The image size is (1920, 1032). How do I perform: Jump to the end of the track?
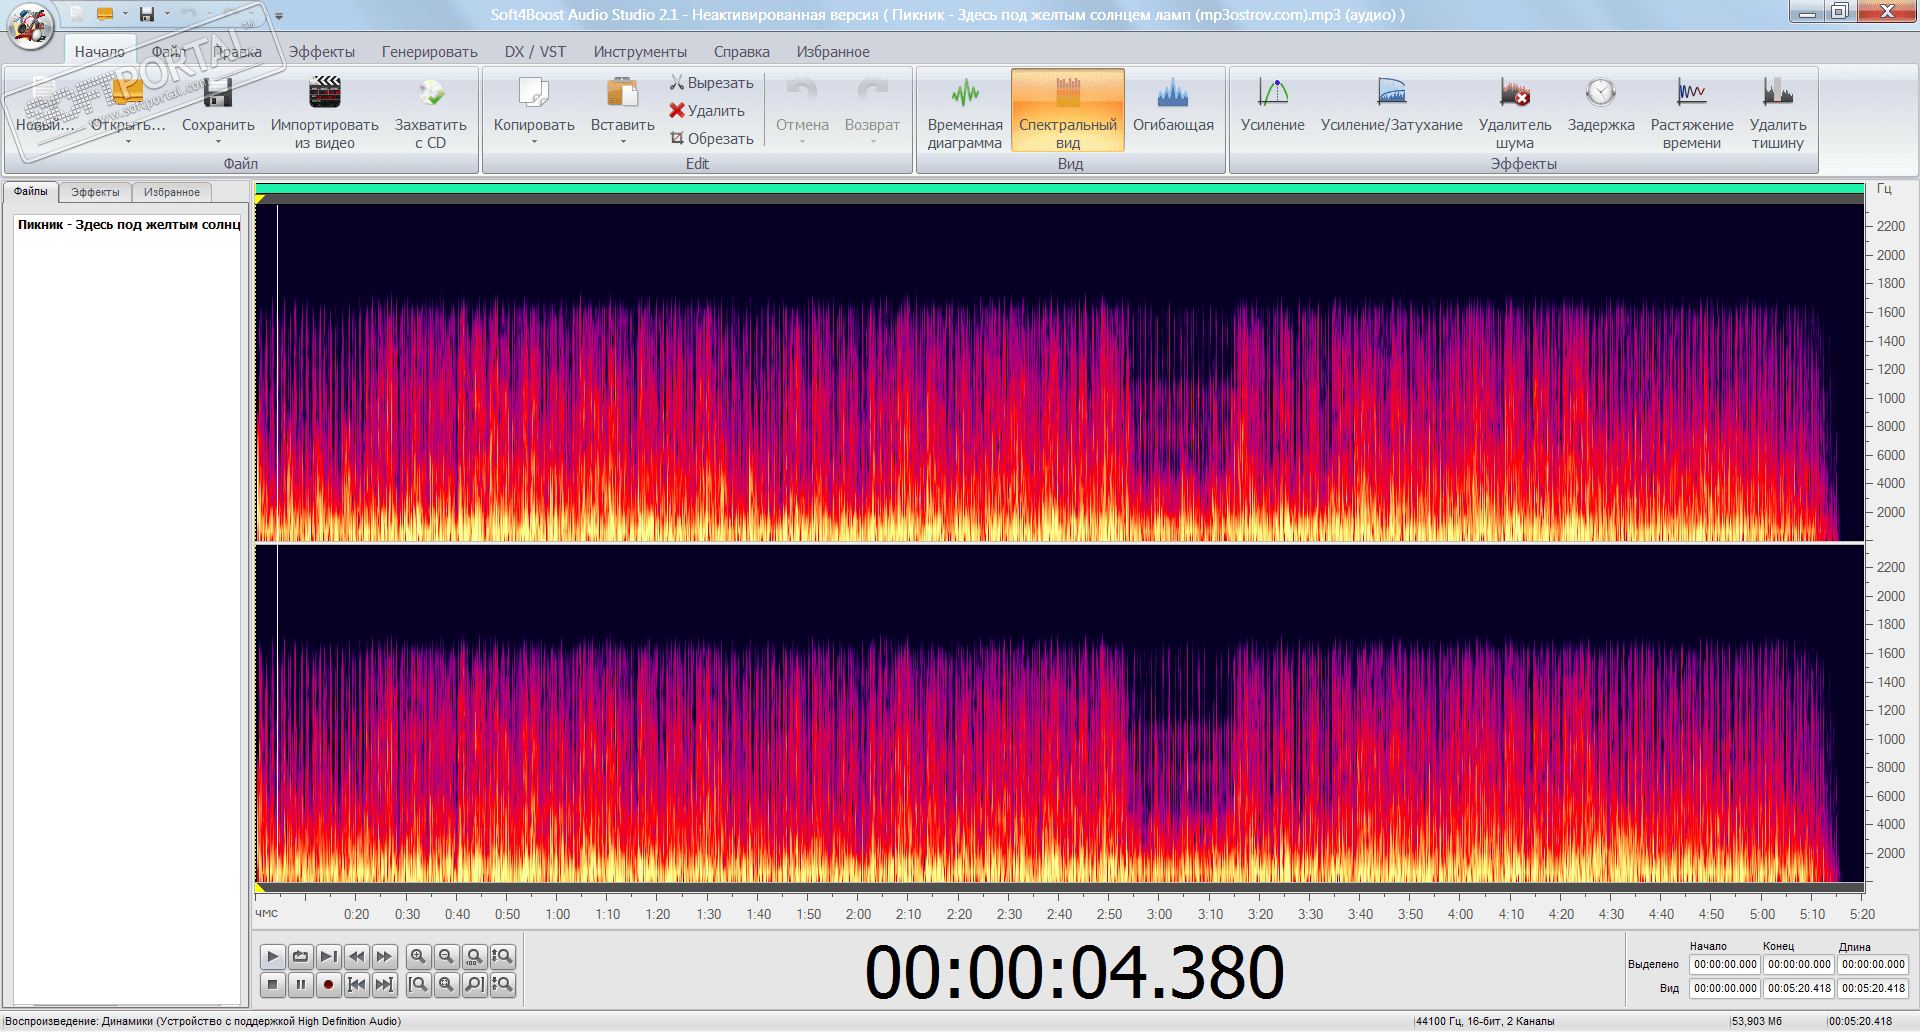384,985
